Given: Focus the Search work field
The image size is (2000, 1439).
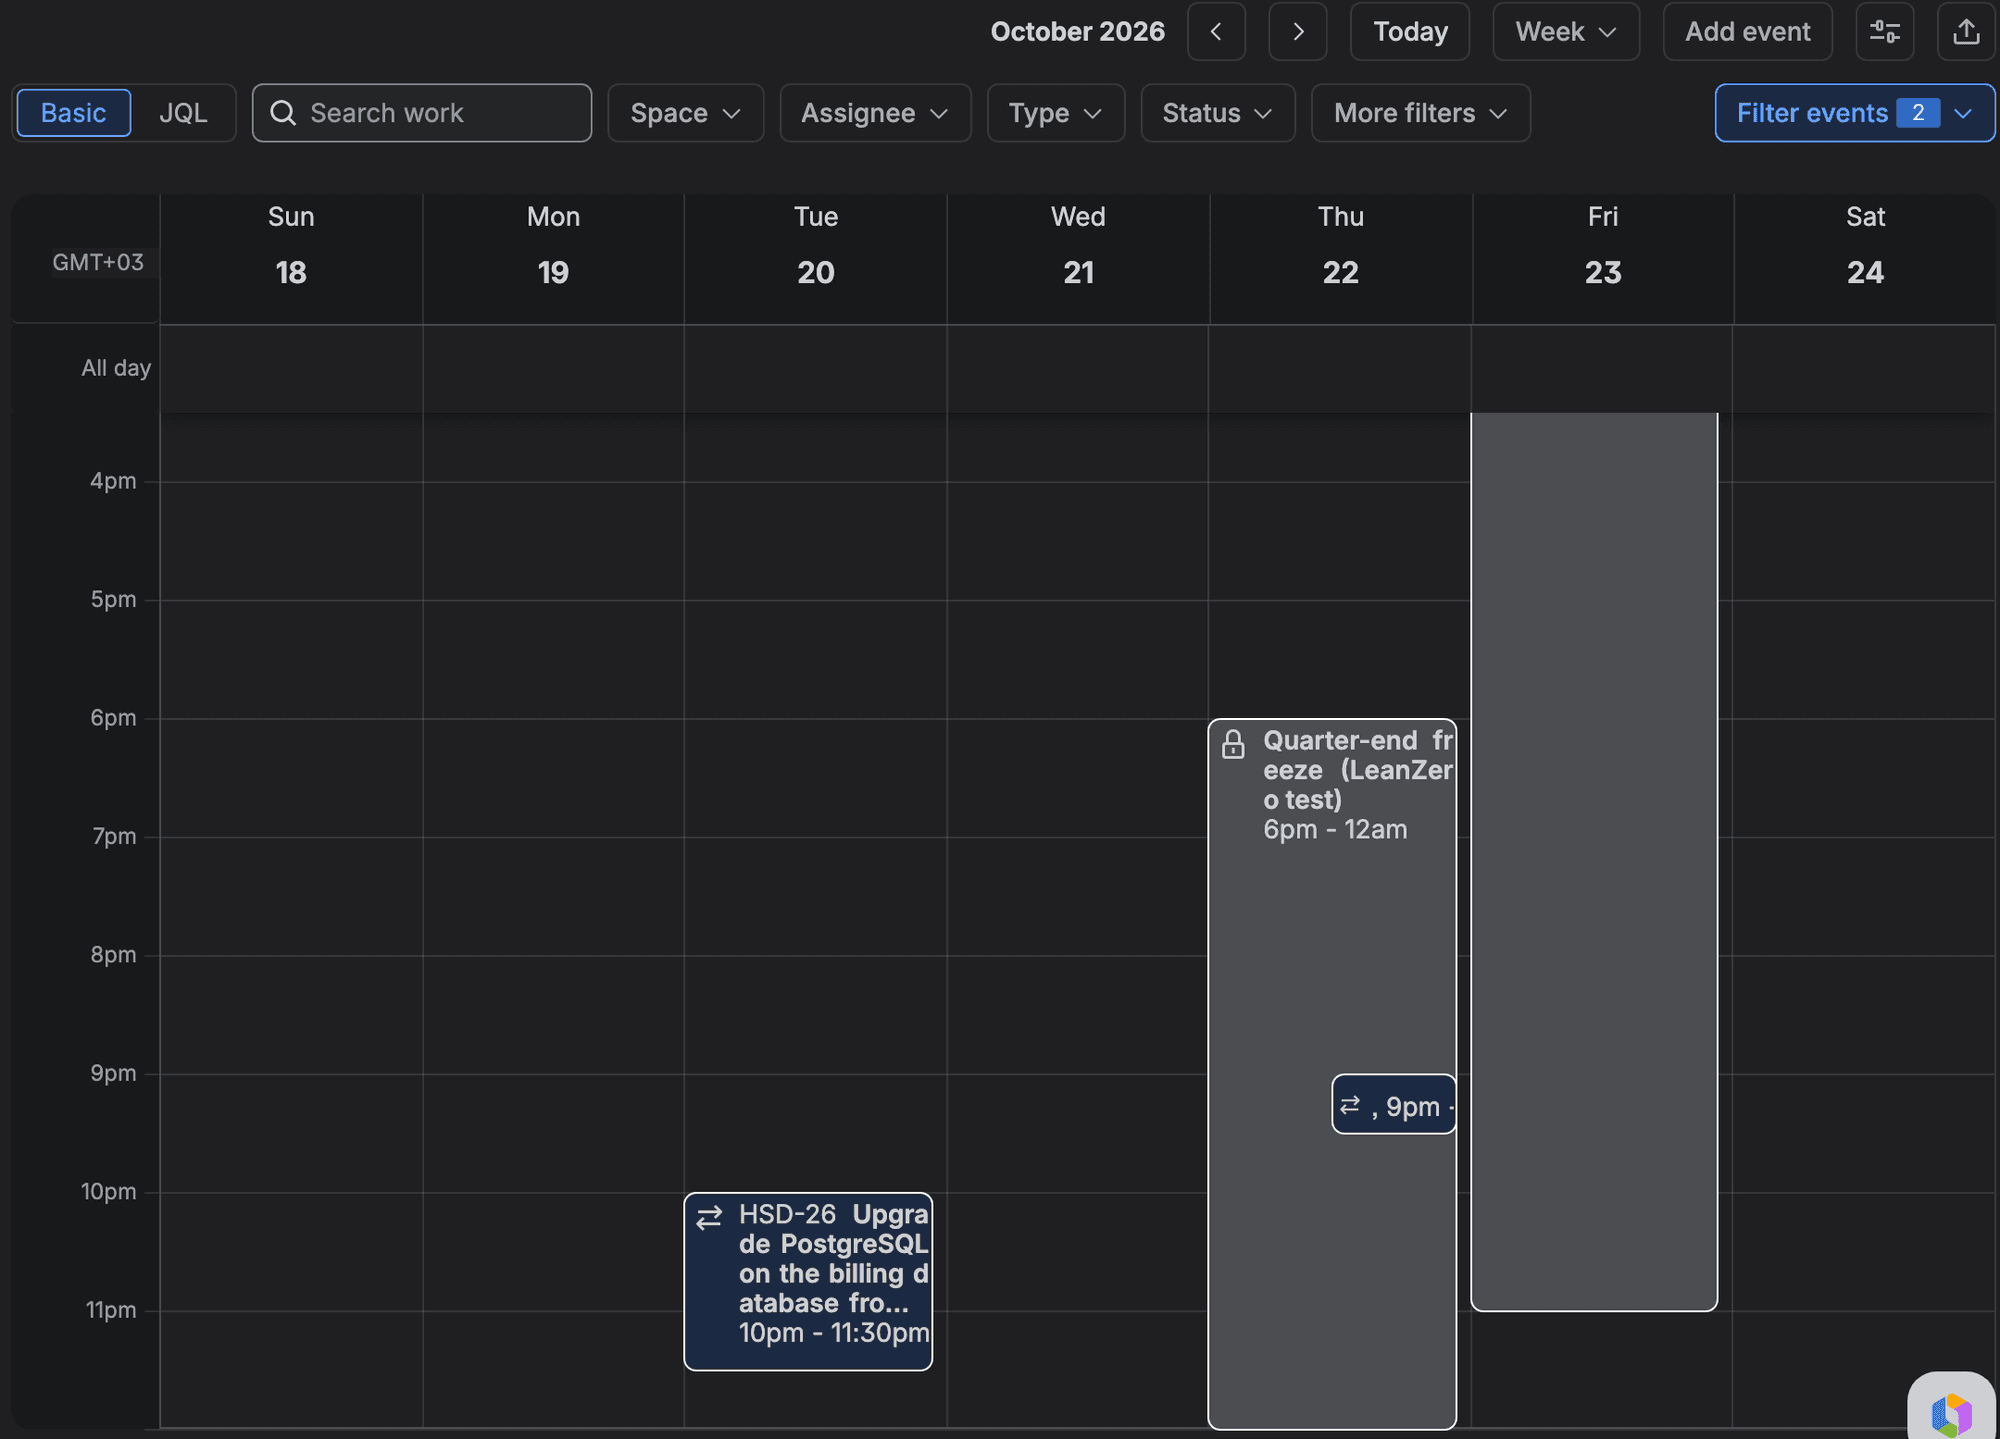Looking at the screenshot, I should [x=422, y=113].
